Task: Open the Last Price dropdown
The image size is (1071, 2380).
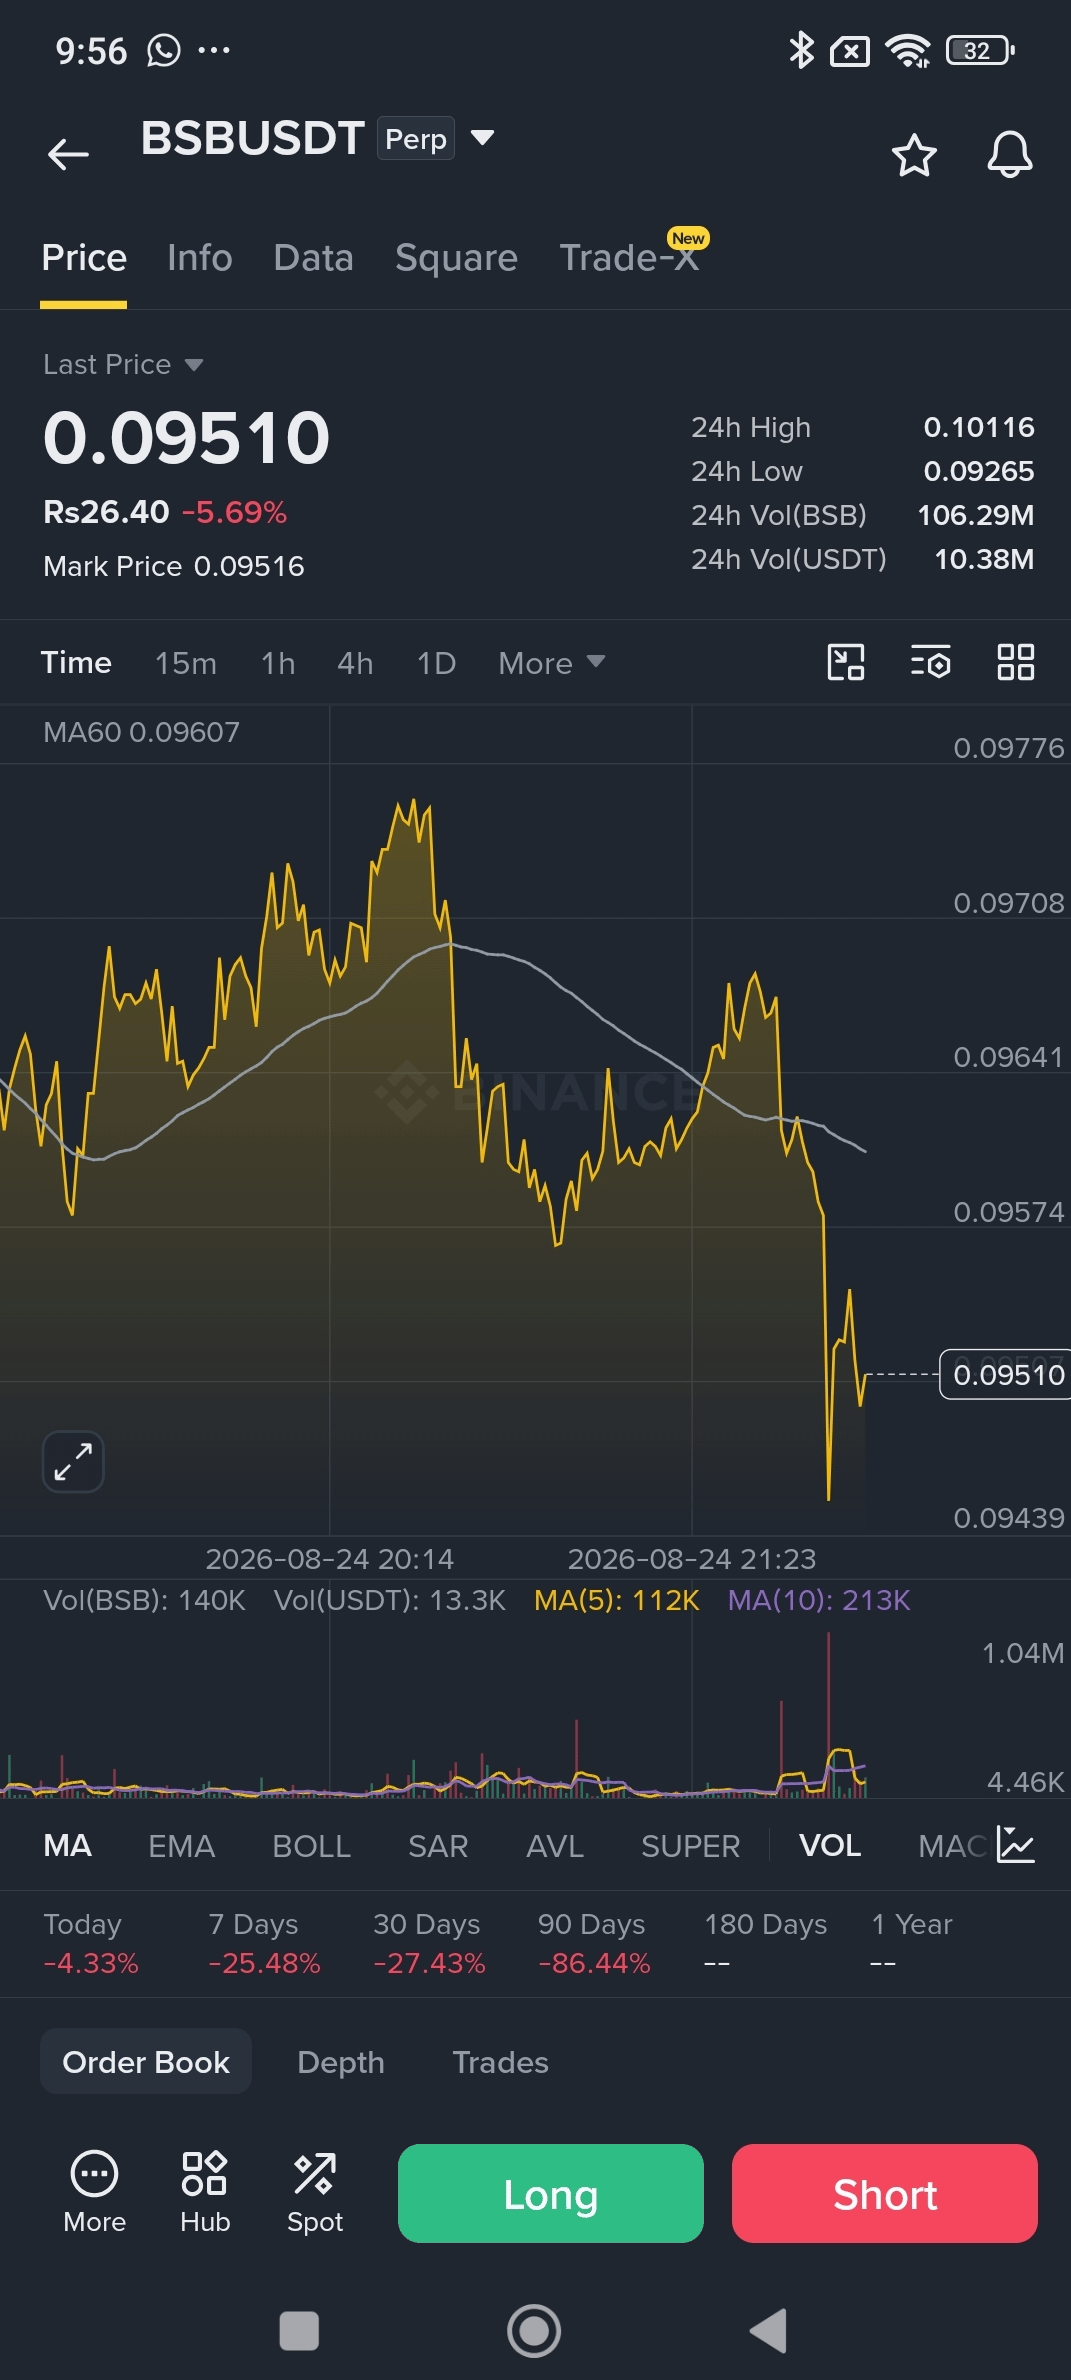Action: pyautogui.click(x=123, y=364)
